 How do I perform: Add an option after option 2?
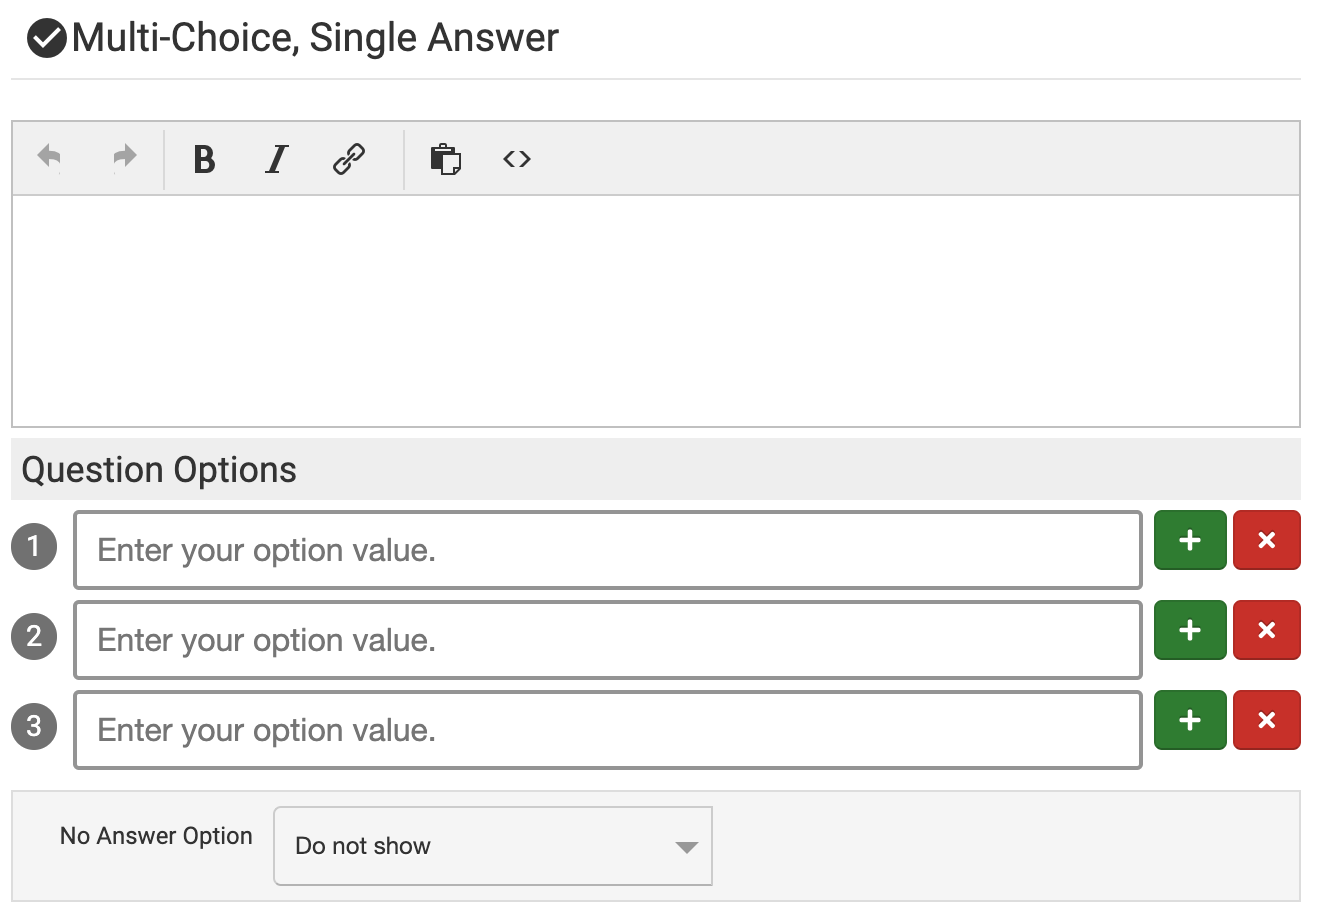tap(1190, 630)
